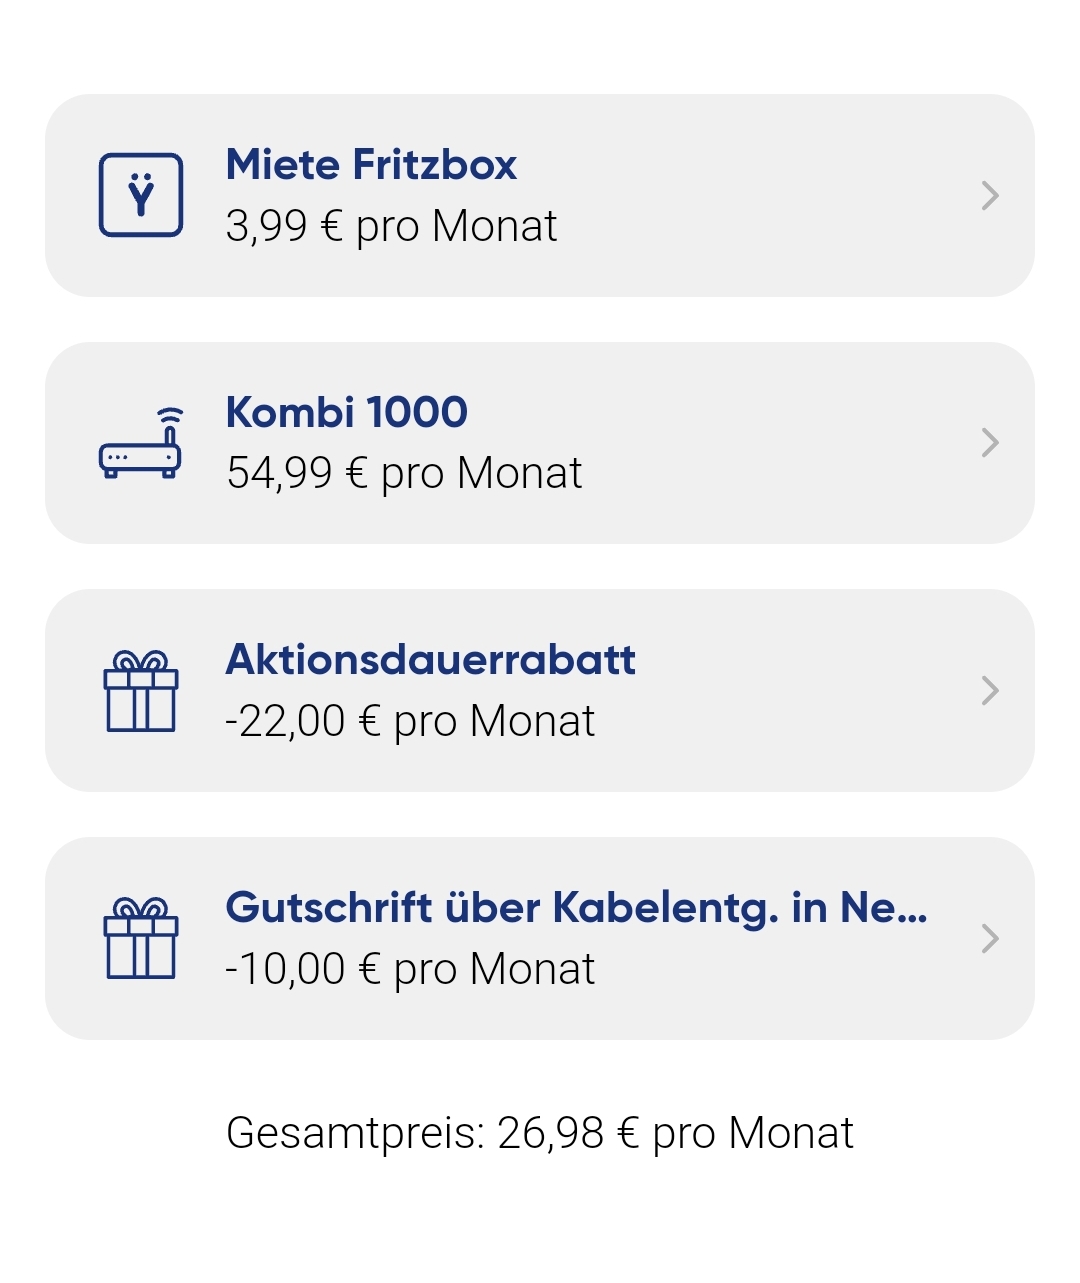1080x1283 pixels.
Task: Click the Gesamtpreis 26,98 € total line
Action: 540,1133
